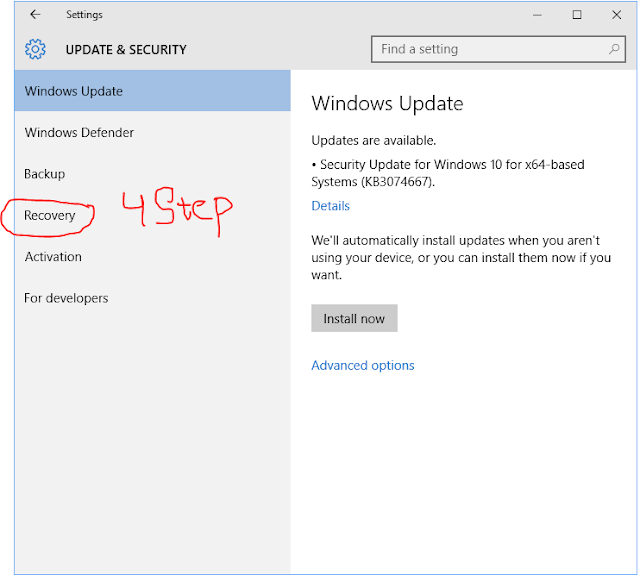Close the Settings window
Screen dimensions: 640x575
click(616, 15)
